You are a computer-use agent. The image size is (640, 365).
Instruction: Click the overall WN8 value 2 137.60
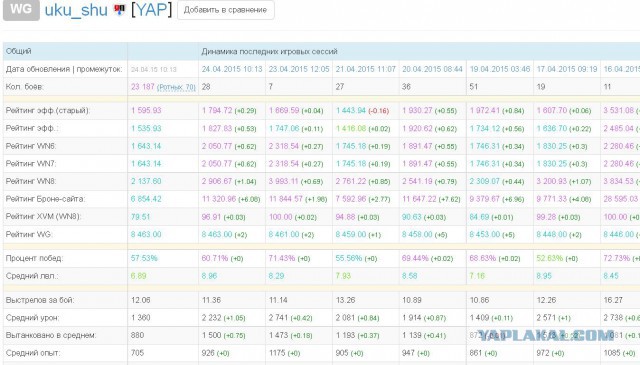coord(146,181)
